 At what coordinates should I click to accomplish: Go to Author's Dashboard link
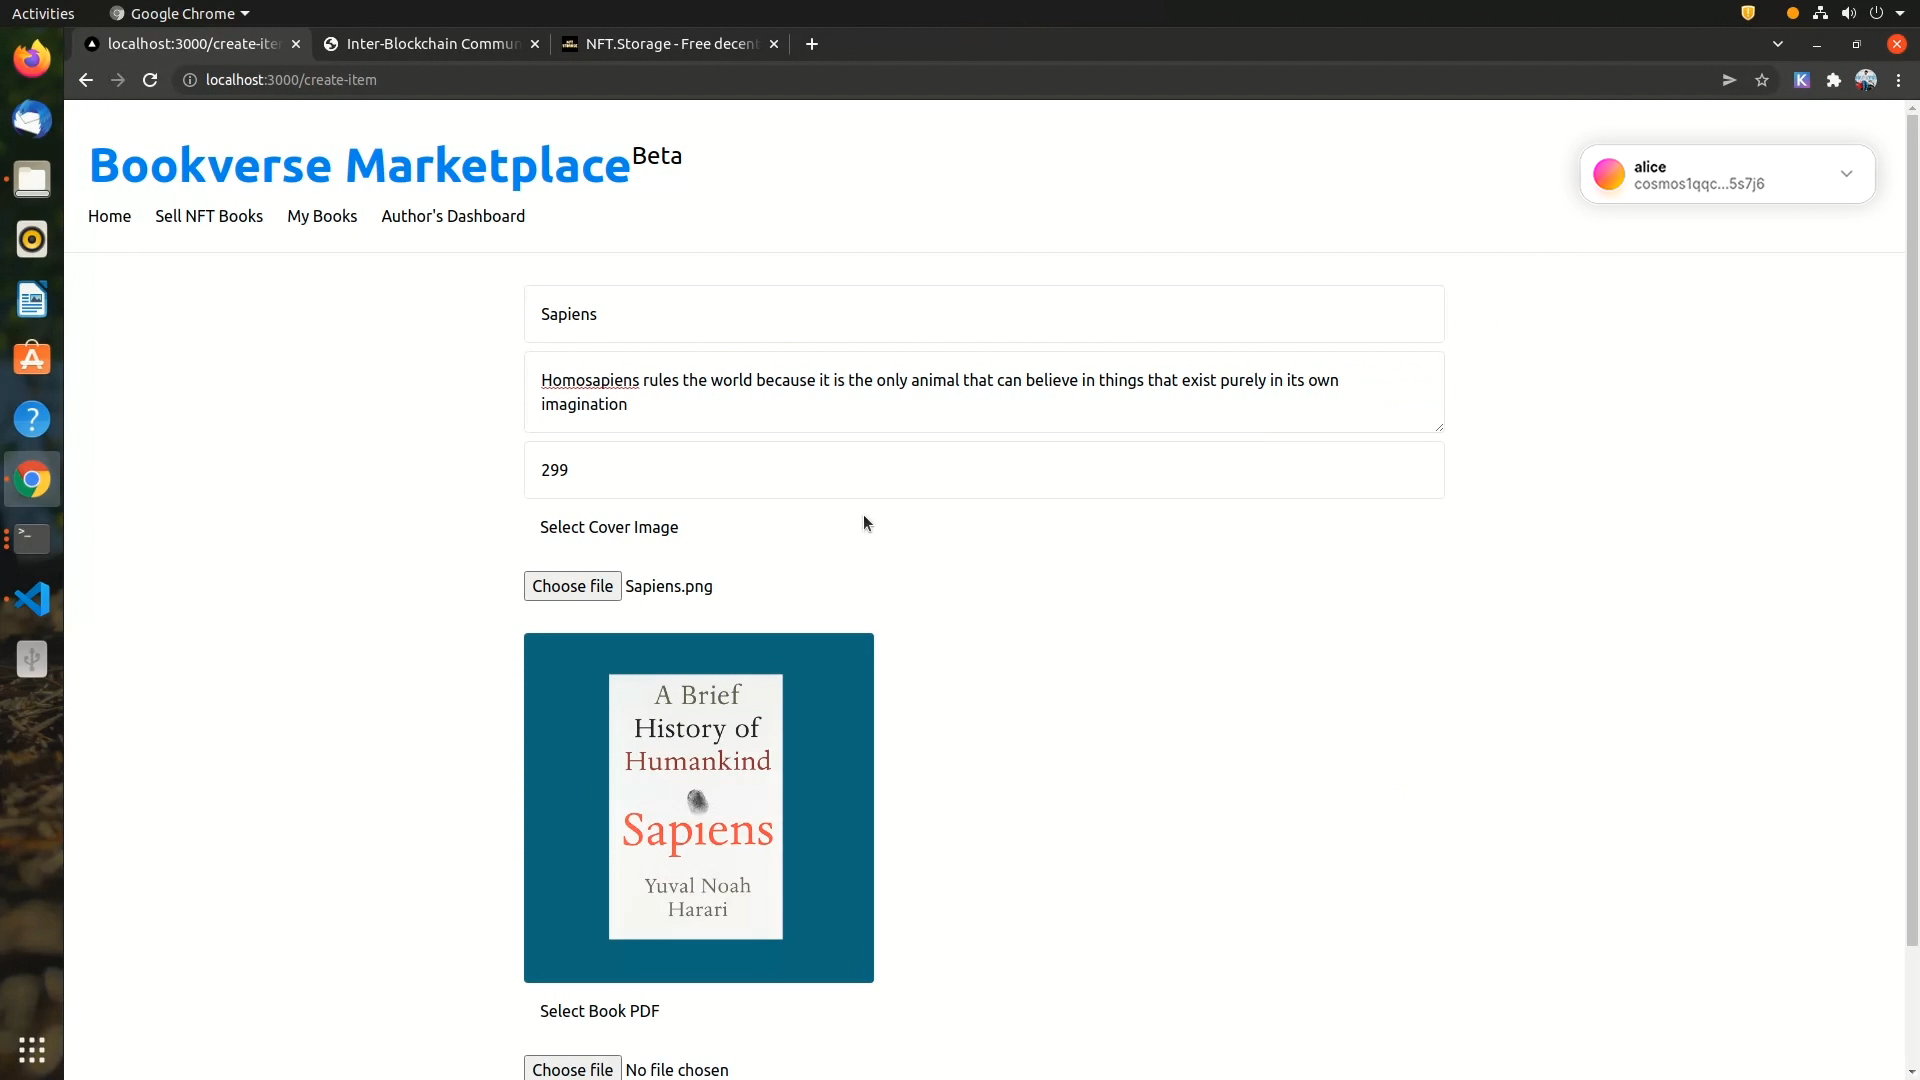click(453, 216)
